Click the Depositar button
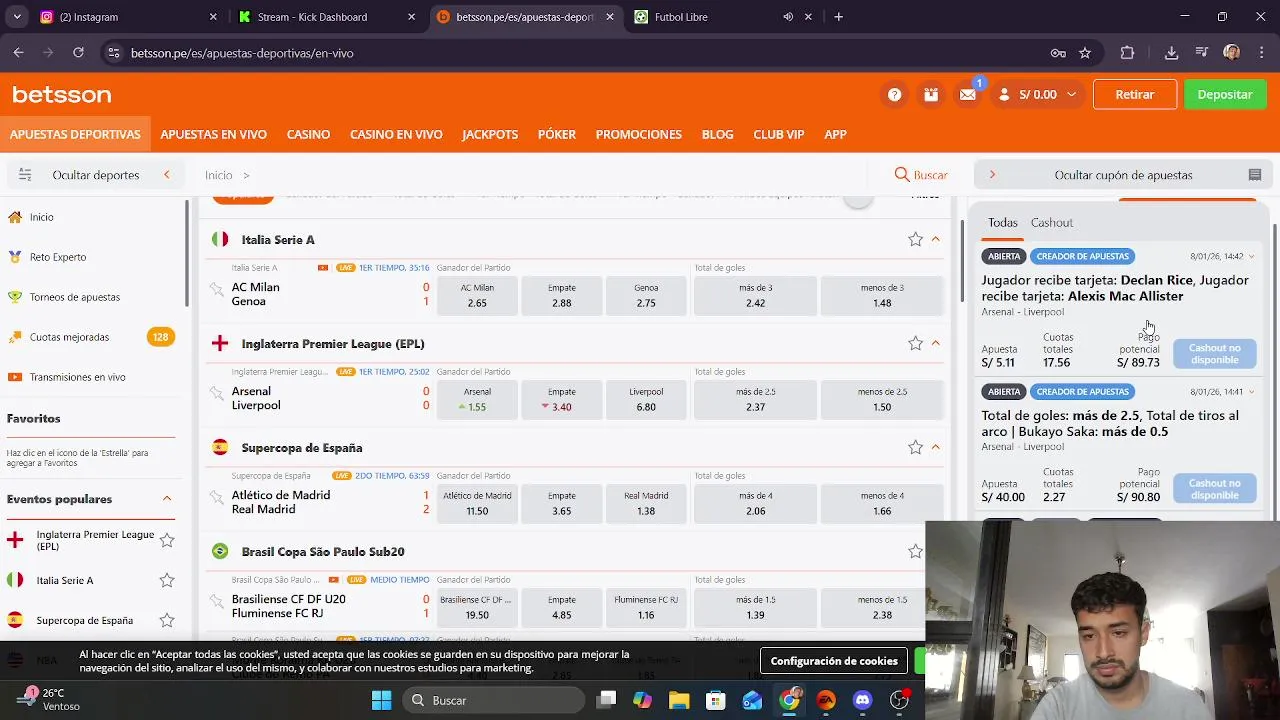This screenshot has height=720, width=1280. click(1225, 95)
